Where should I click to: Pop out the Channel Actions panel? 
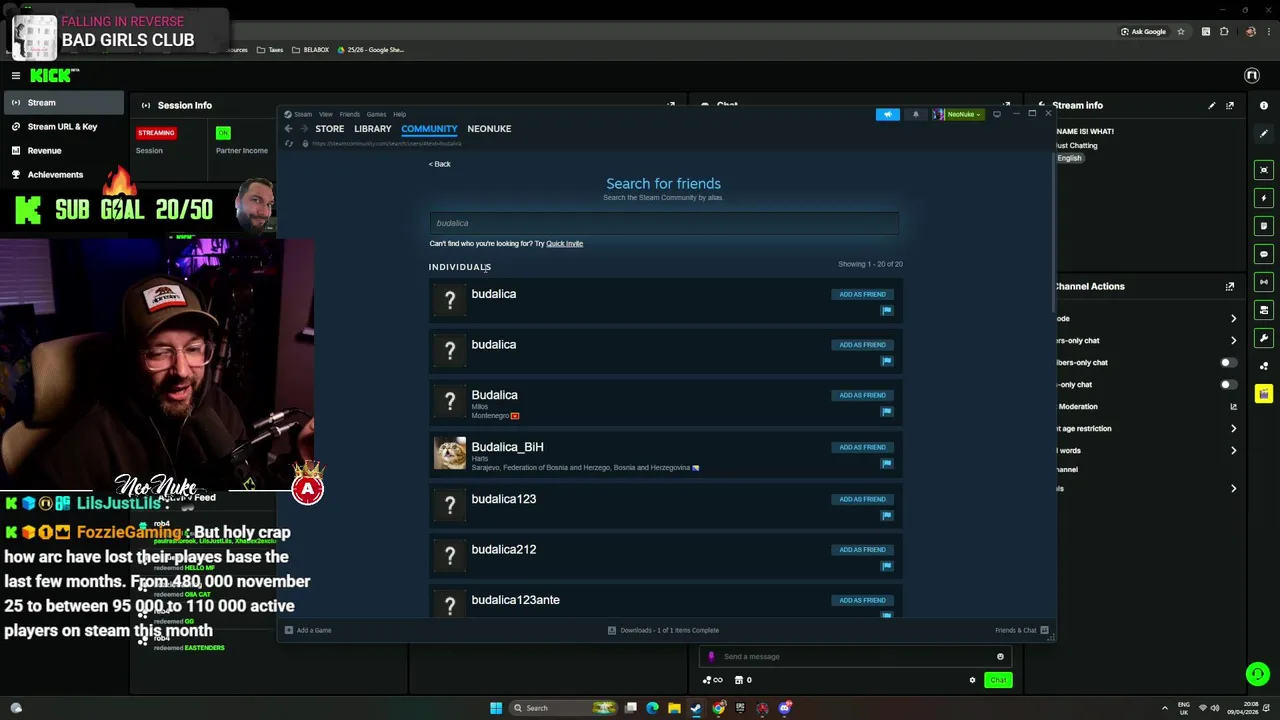point(1230,286)
